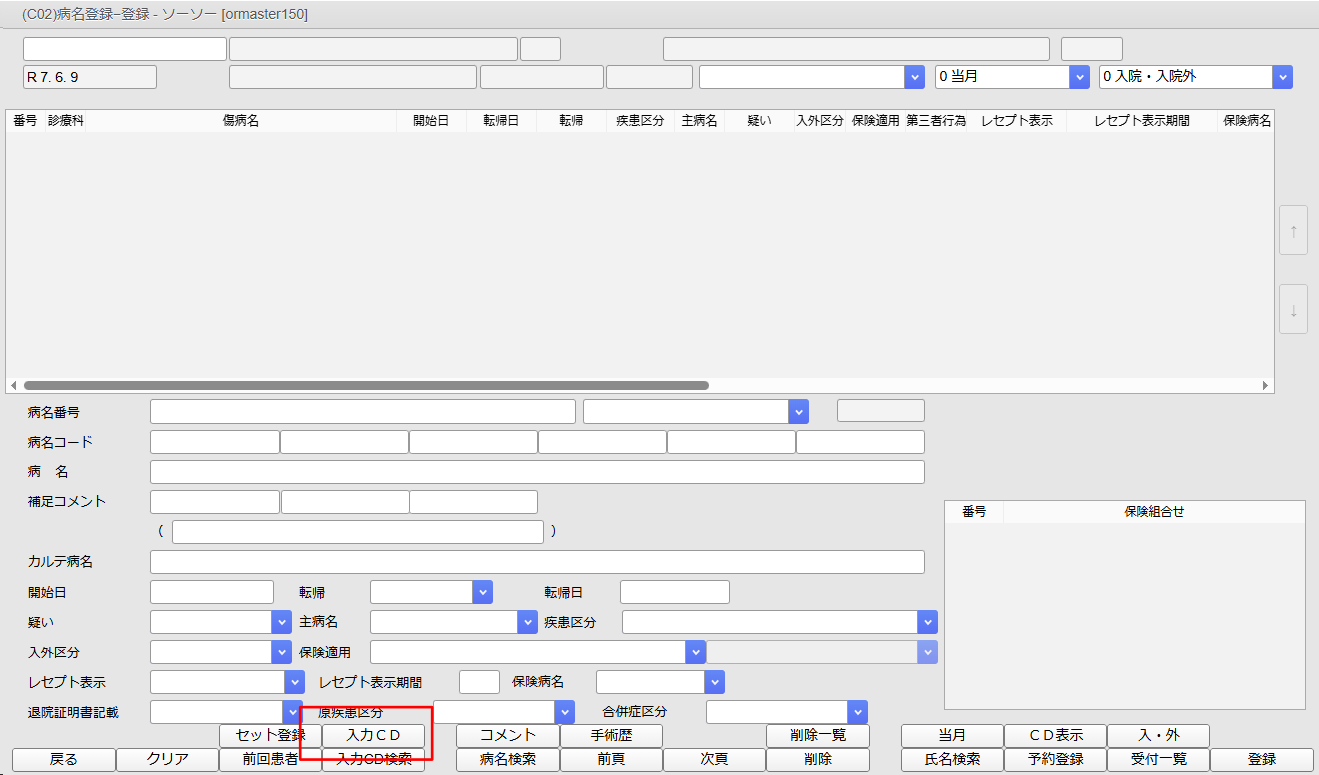Open the 当月 period dropdown
The width and height of the screenshot is (1319, 775).
click(x=1011, y=77)
